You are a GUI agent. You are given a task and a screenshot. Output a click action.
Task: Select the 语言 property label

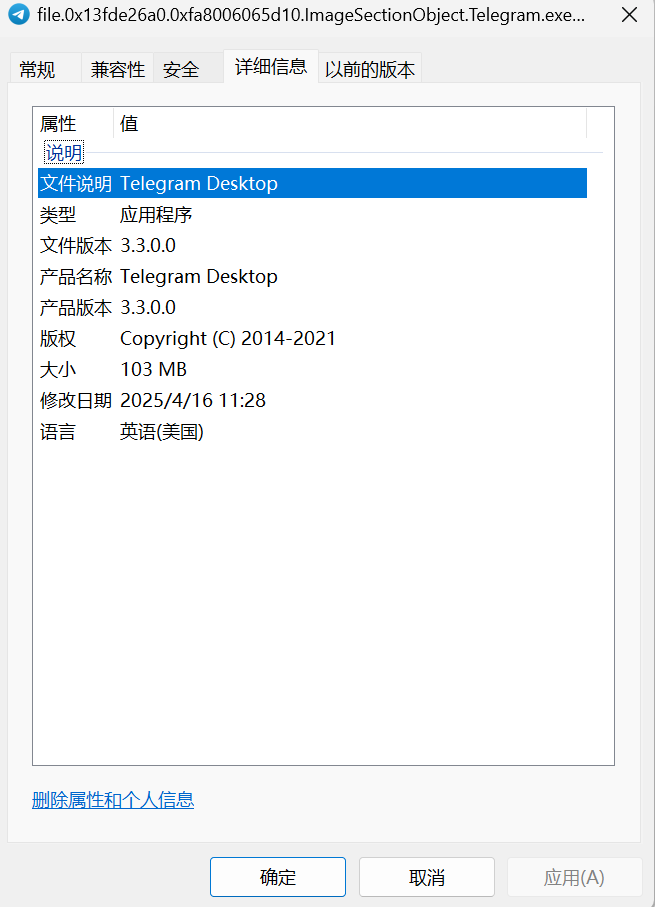point(58,432)
